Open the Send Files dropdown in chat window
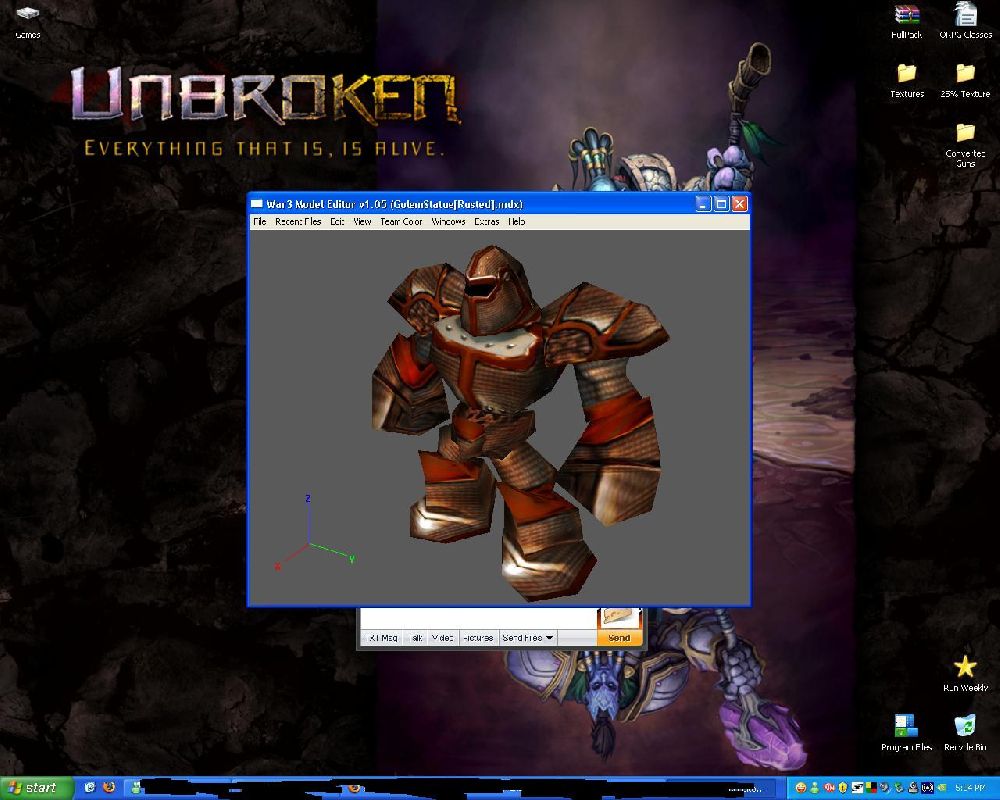This screenshot has width=1000, height=800. point(527,637)
